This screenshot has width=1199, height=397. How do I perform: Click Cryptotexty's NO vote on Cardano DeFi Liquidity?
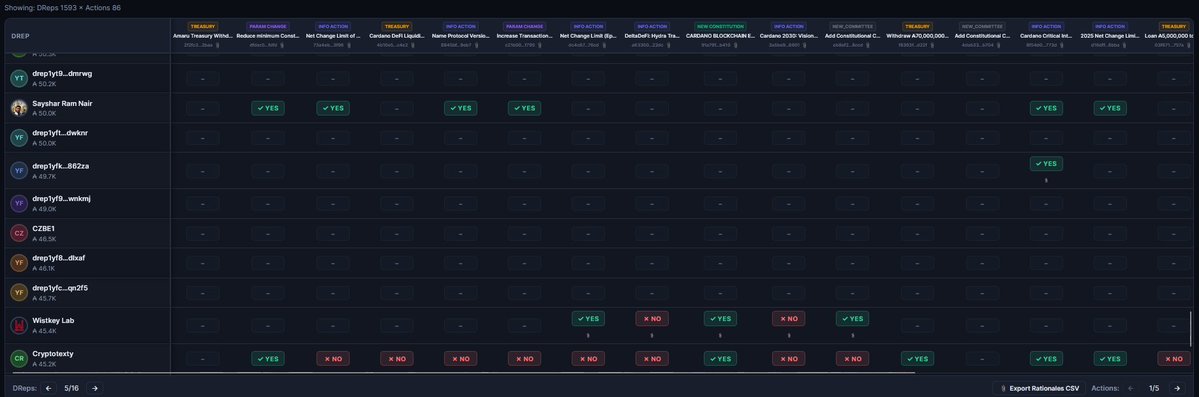[397, 358]
